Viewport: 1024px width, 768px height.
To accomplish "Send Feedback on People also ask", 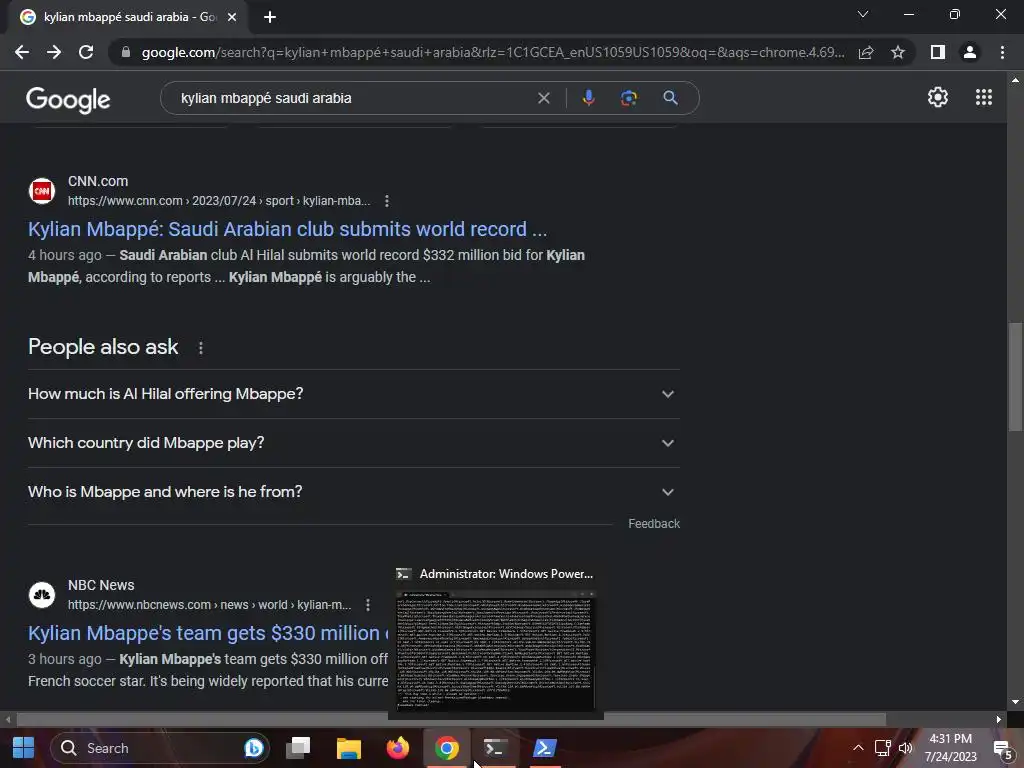I will click(654, 524).
